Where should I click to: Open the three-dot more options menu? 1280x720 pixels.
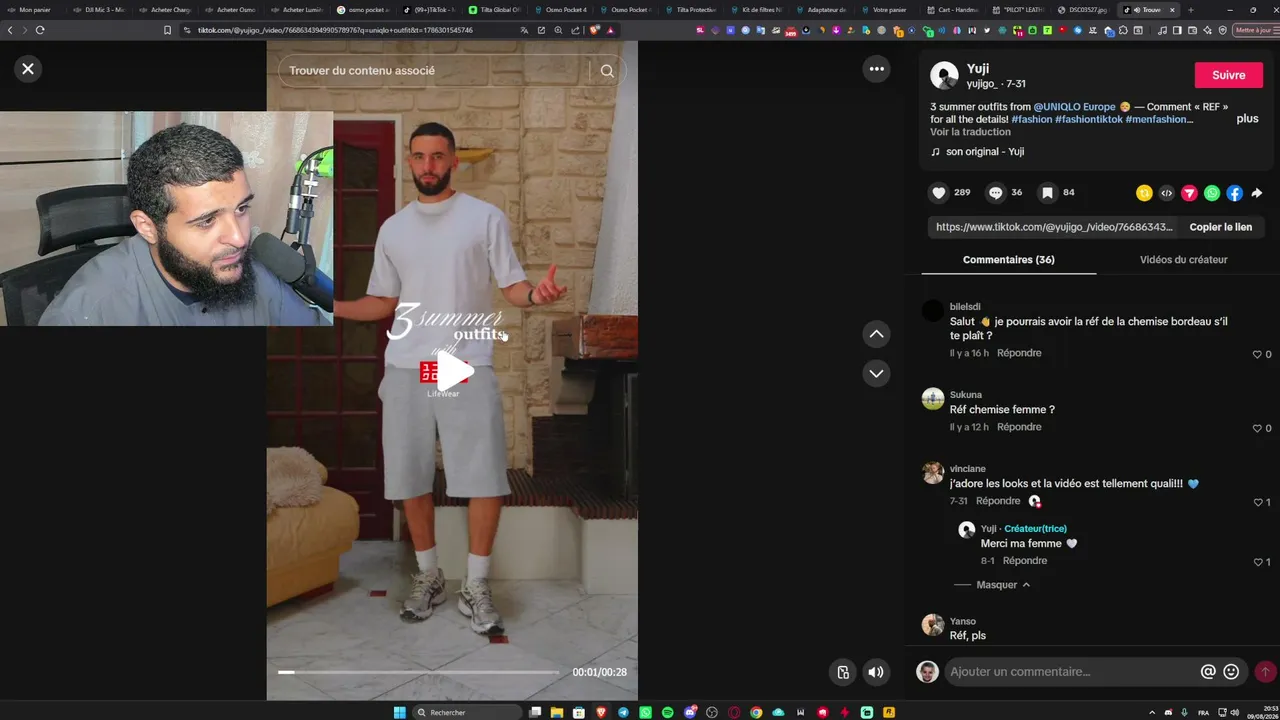tap(877, 69)
